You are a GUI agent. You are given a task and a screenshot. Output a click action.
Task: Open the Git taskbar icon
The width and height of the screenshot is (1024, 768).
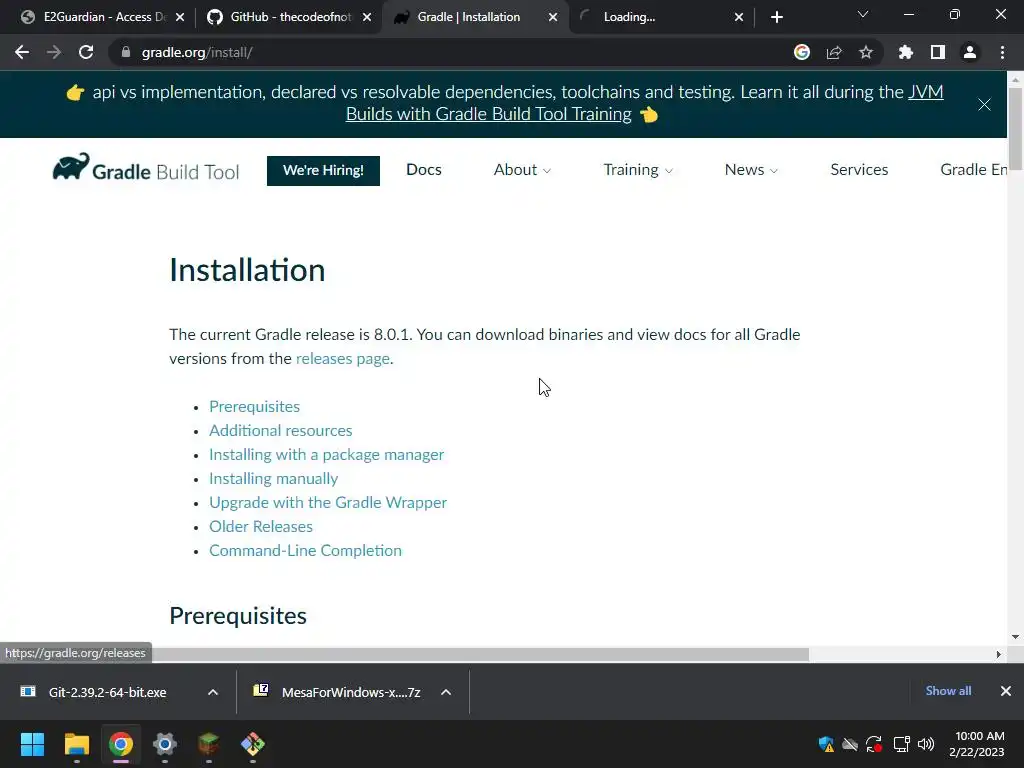click(253, 744)
